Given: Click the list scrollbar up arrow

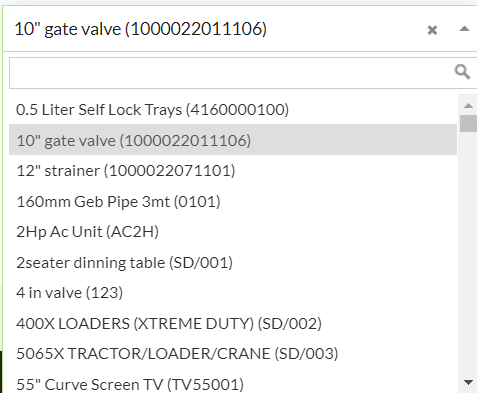Looking at the screenshot, I should [x=468, y=105].
